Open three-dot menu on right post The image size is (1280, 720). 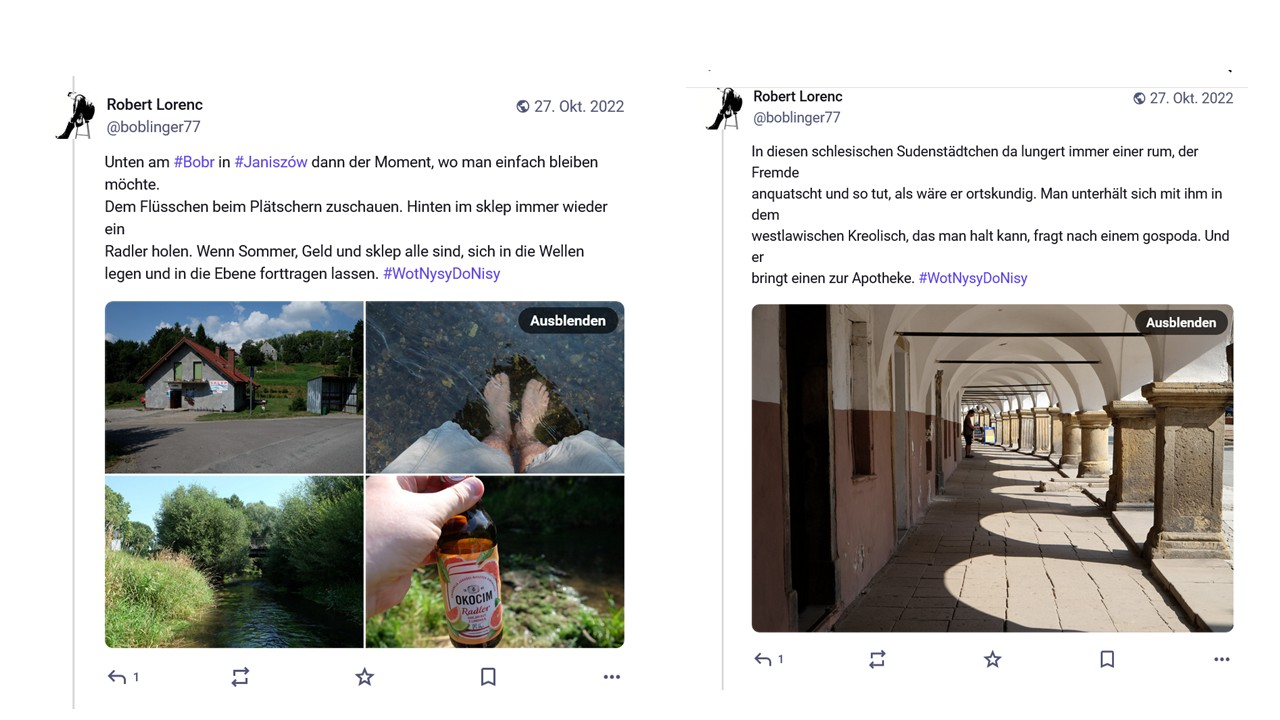[1221, 659]
